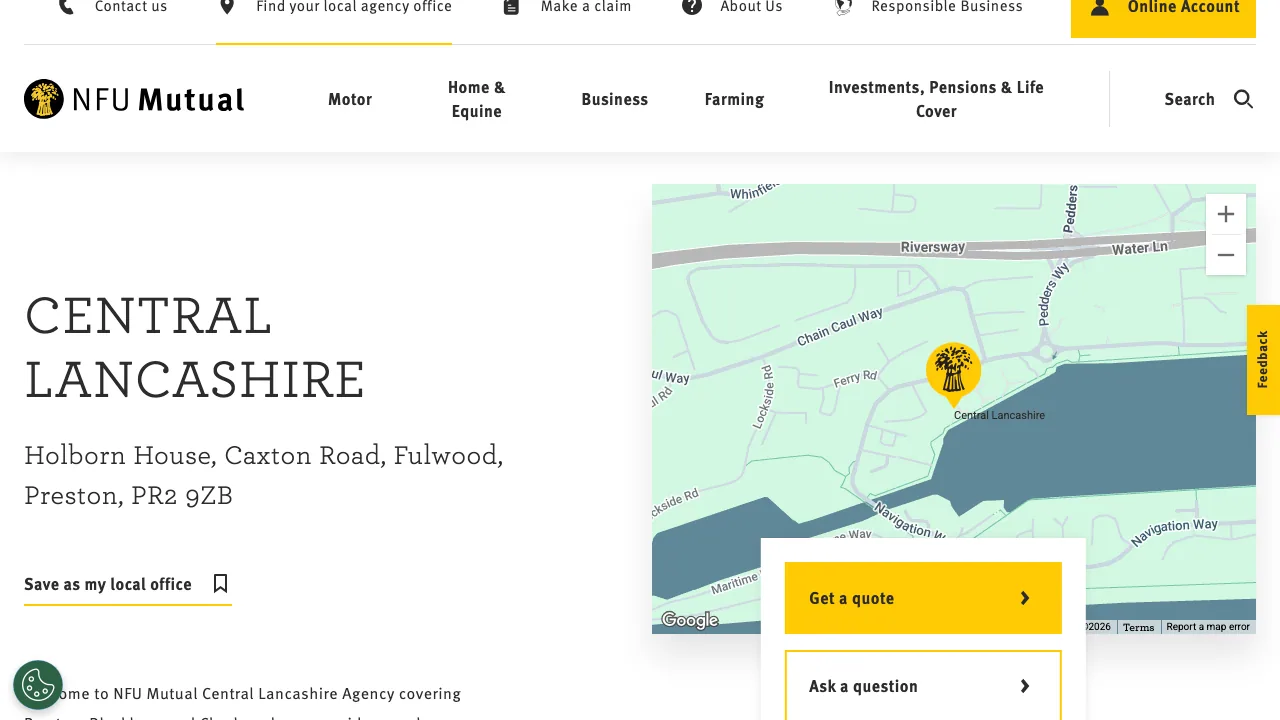Expand the Get a quote chevron arrow
Image resolution: width=1280 pixels, height=720 pixels.
[x=1024, y=598]
